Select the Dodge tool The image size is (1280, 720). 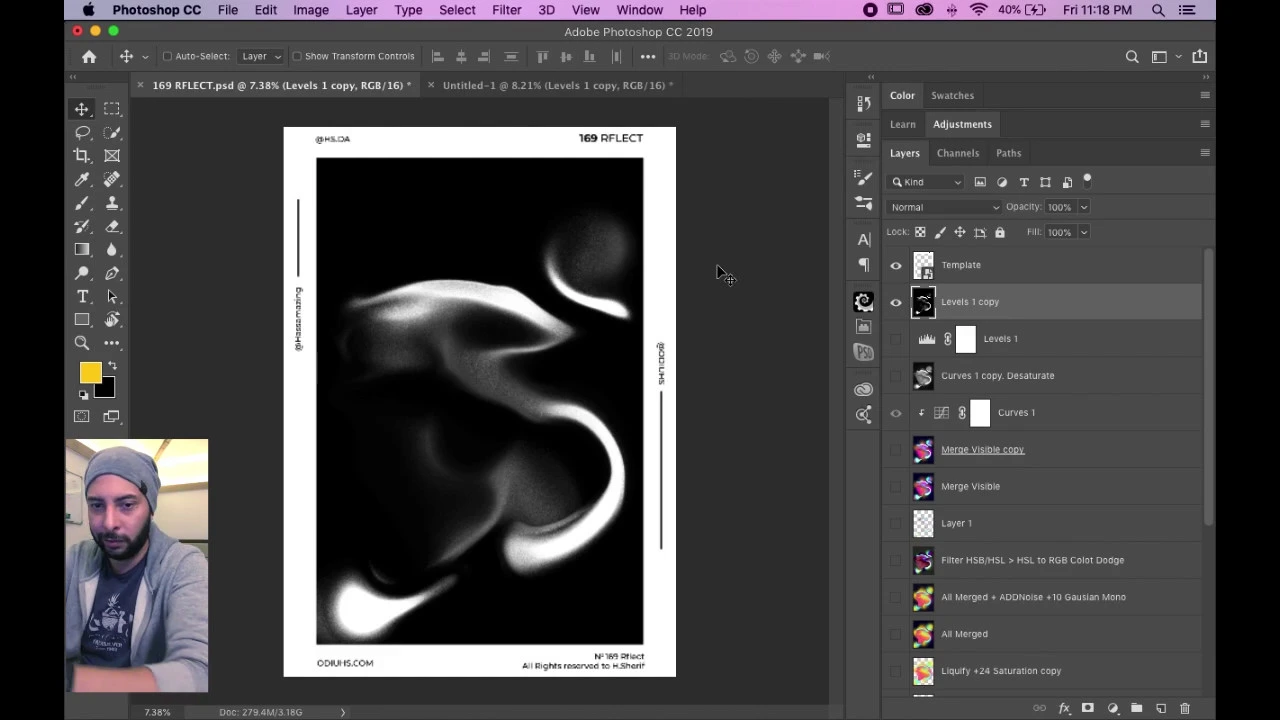(x=82, y=273)
